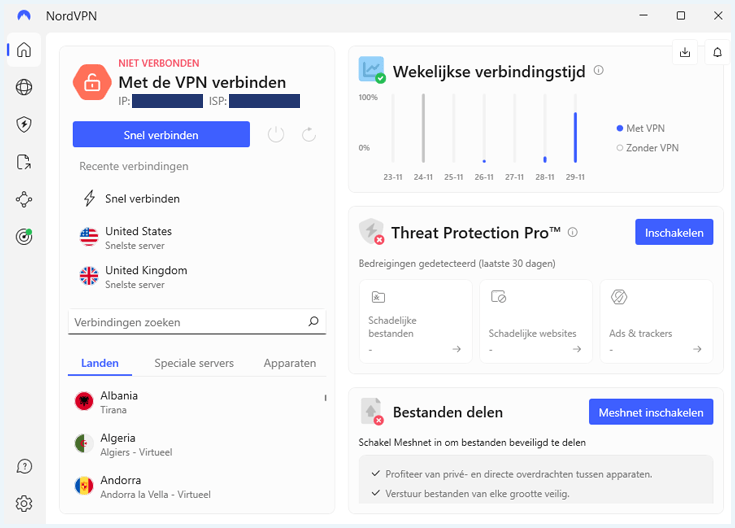Open the help chat bubble icon
Image resolution: width=735 pixels, height=528 pixels.
click(x=24, y=467)
